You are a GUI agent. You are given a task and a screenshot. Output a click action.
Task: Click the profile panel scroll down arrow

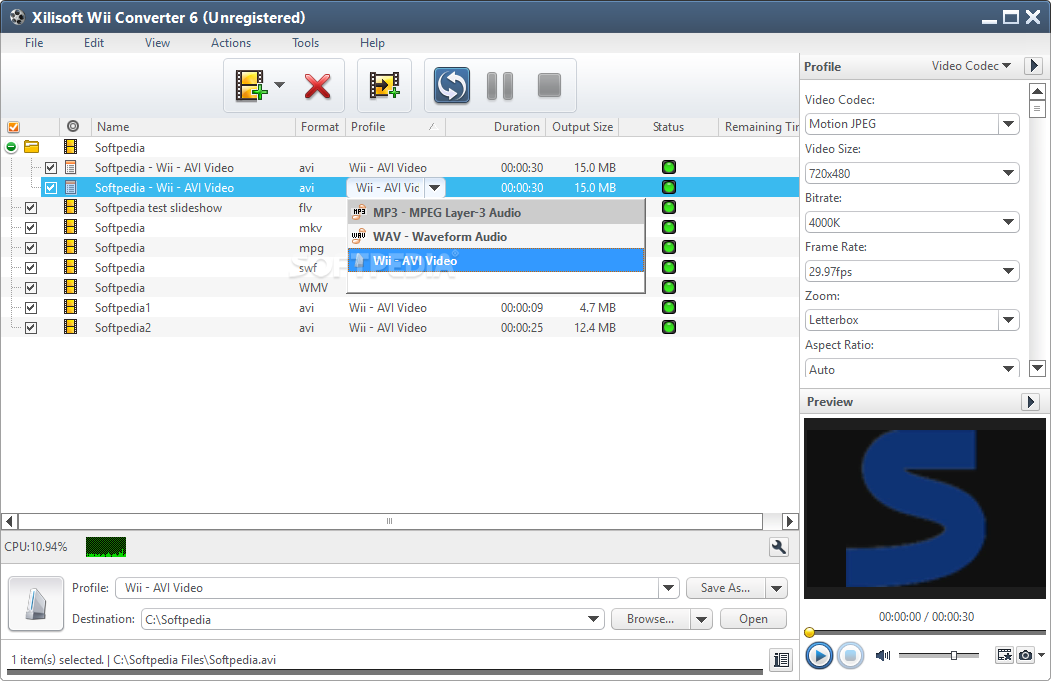click(1037, 367)
